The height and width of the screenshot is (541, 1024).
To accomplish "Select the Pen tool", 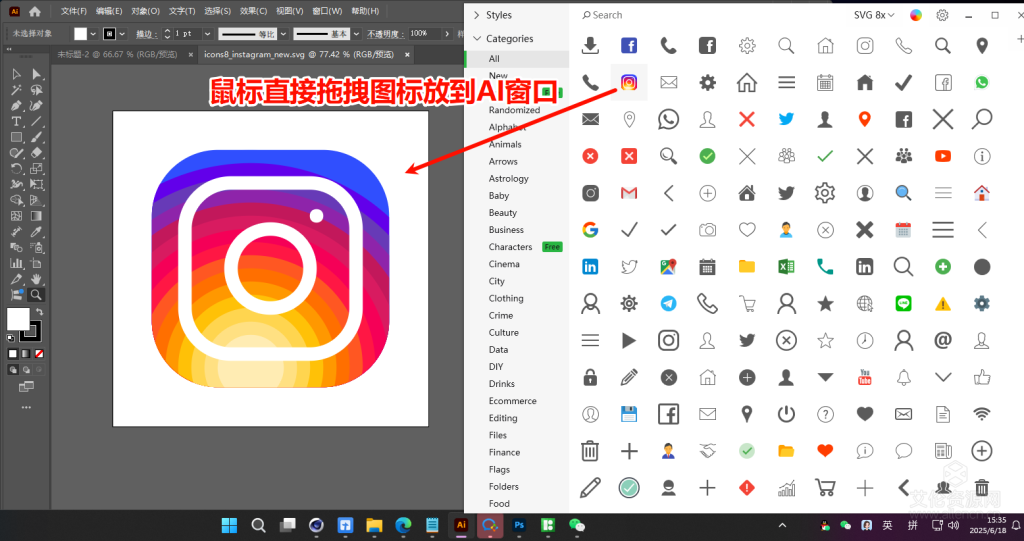I will [x=16, y=105].
